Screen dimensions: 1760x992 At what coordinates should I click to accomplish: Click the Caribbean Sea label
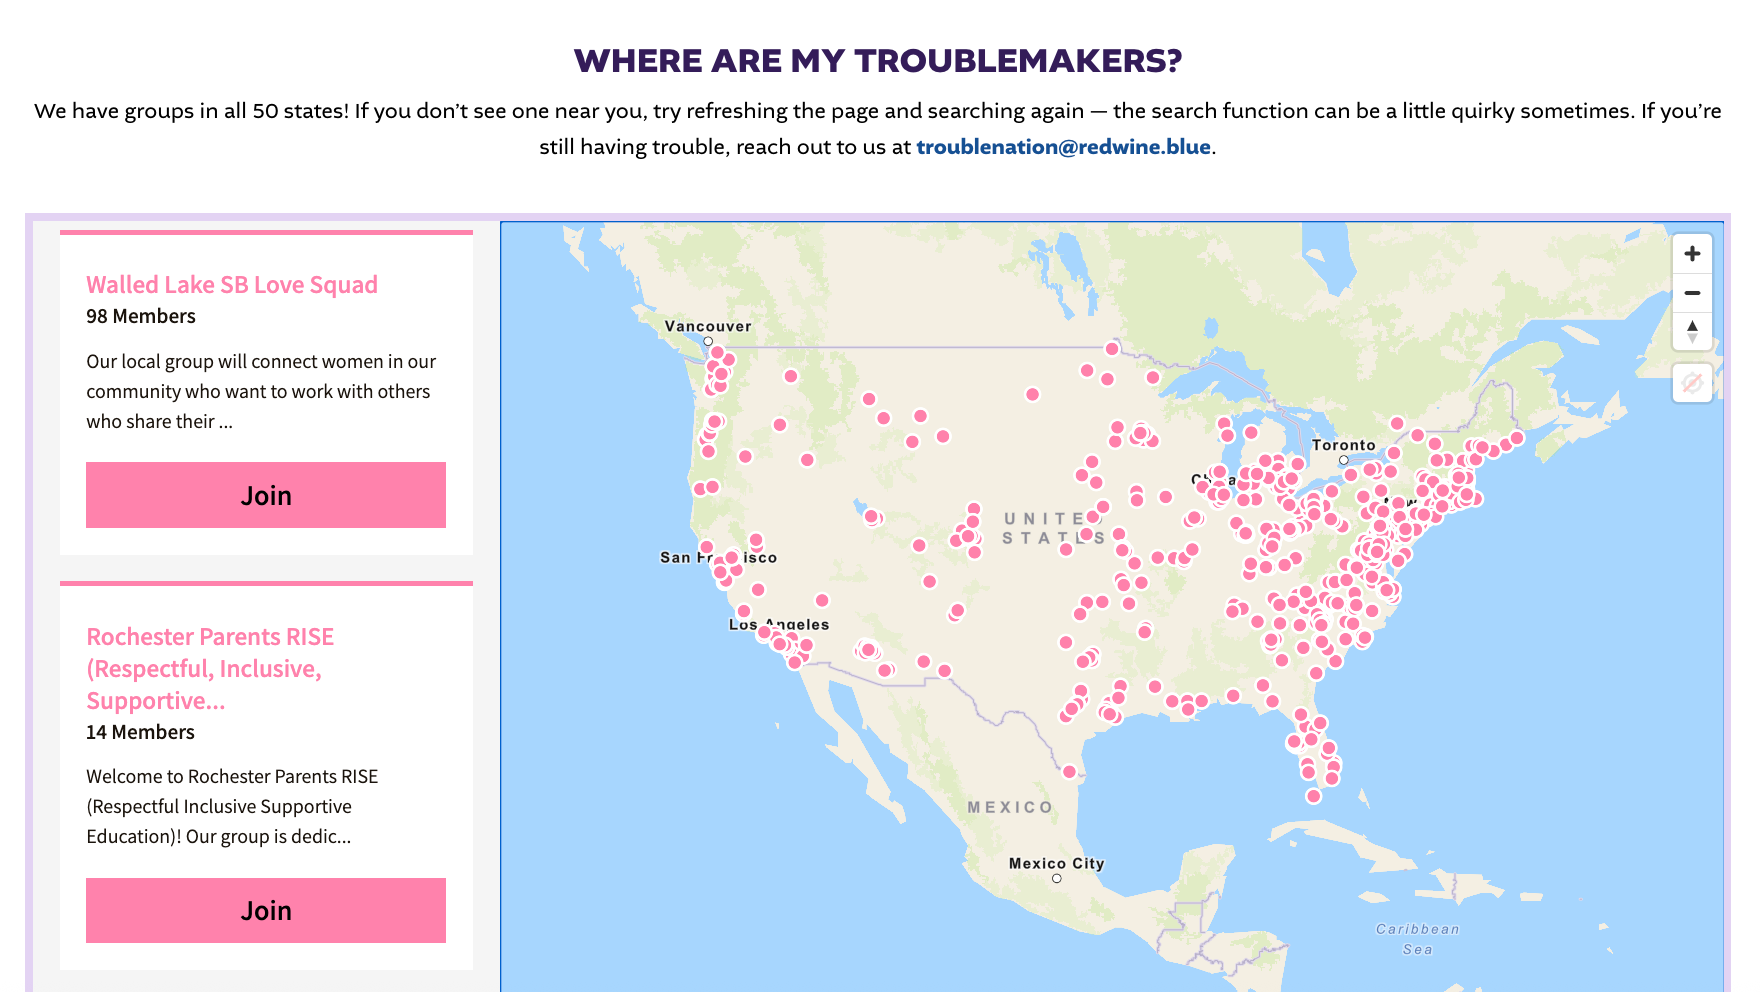tap(1418, 939)
